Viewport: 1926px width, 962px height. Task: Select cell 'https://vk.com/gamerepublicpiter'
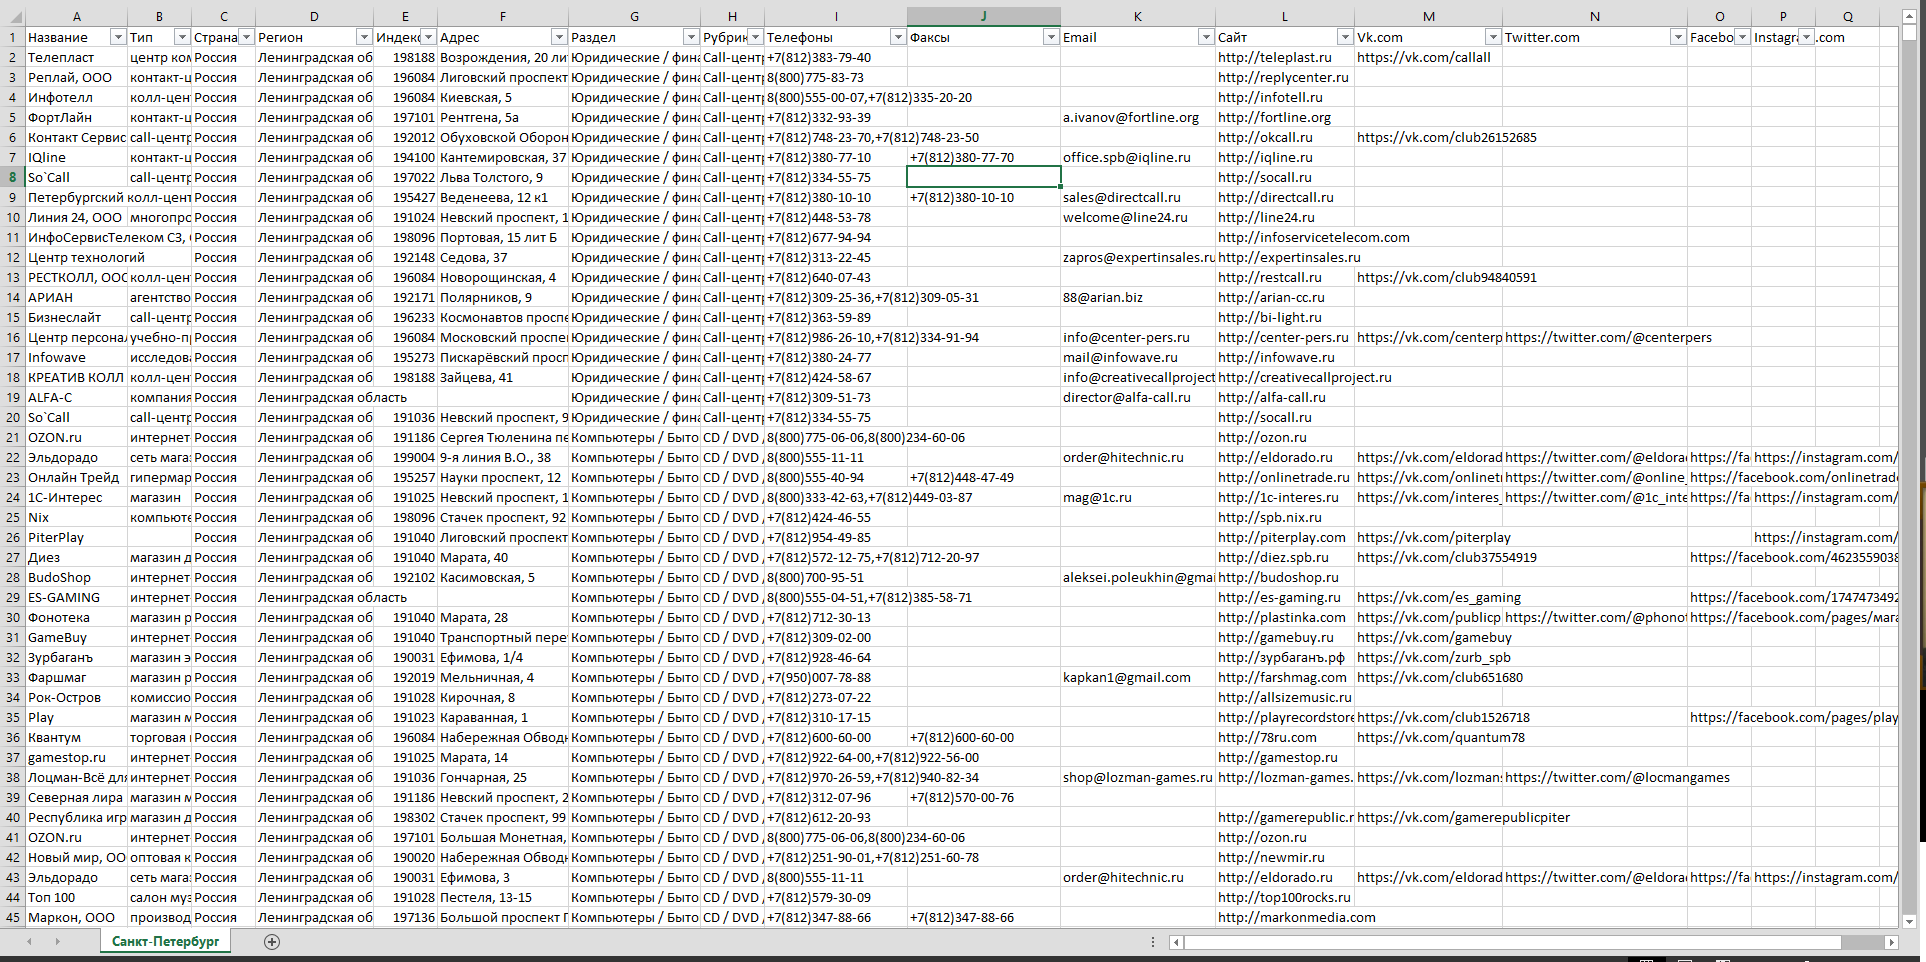point(1429,817)
